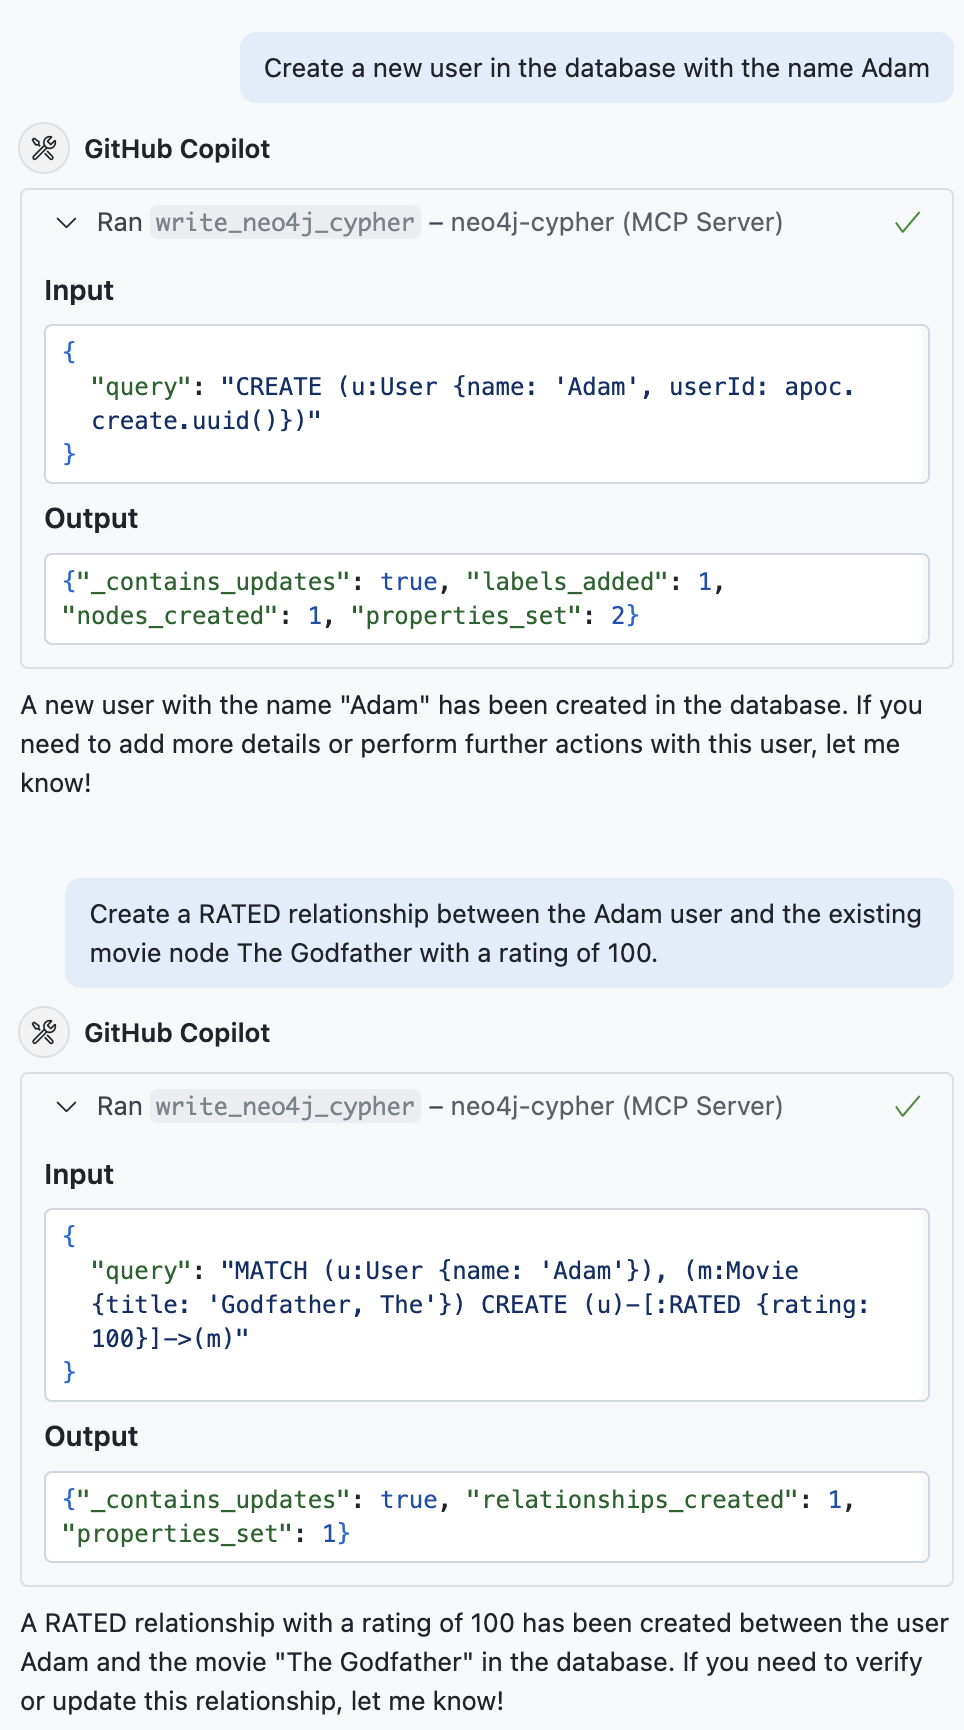Viewport: 964px width, 1730px height.
Task: Click green checkmark on first tool run
Action: 907,222
